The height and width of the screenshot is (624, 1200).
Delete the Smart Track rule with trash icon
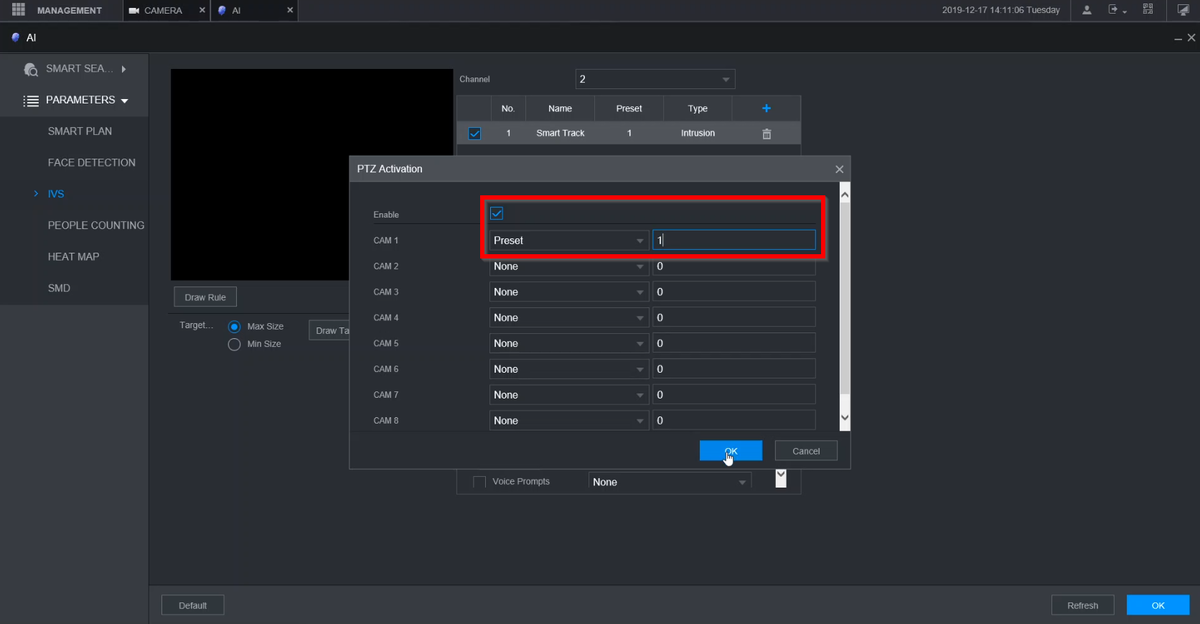coord(766,133)
